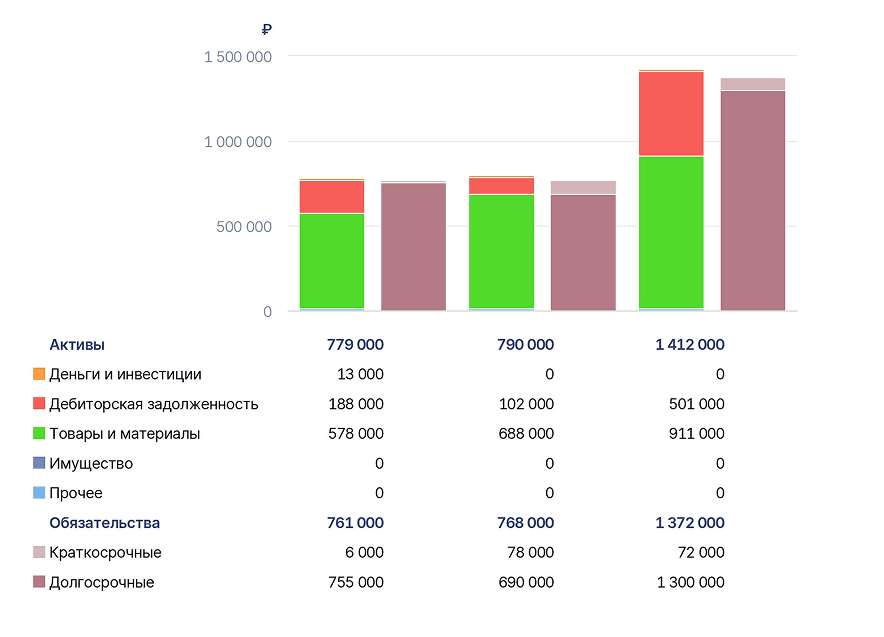This screenshot has height=637, width=884.
Task: Select the short-term value 6 000
Action: click(364, 552)
